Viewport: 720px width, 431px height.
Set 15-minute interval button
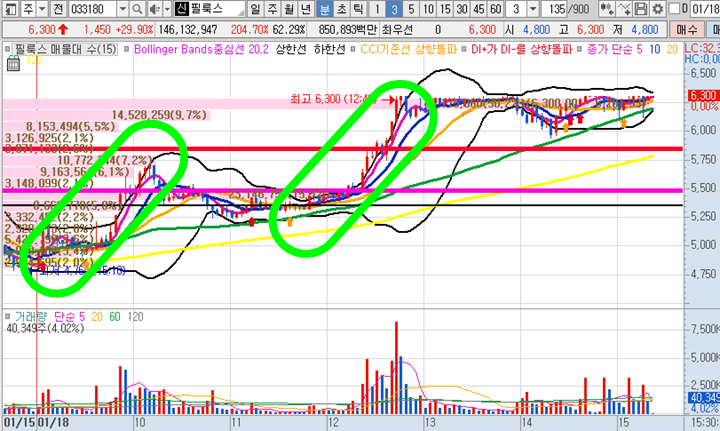pyautogui.click(x=445, y=9)
